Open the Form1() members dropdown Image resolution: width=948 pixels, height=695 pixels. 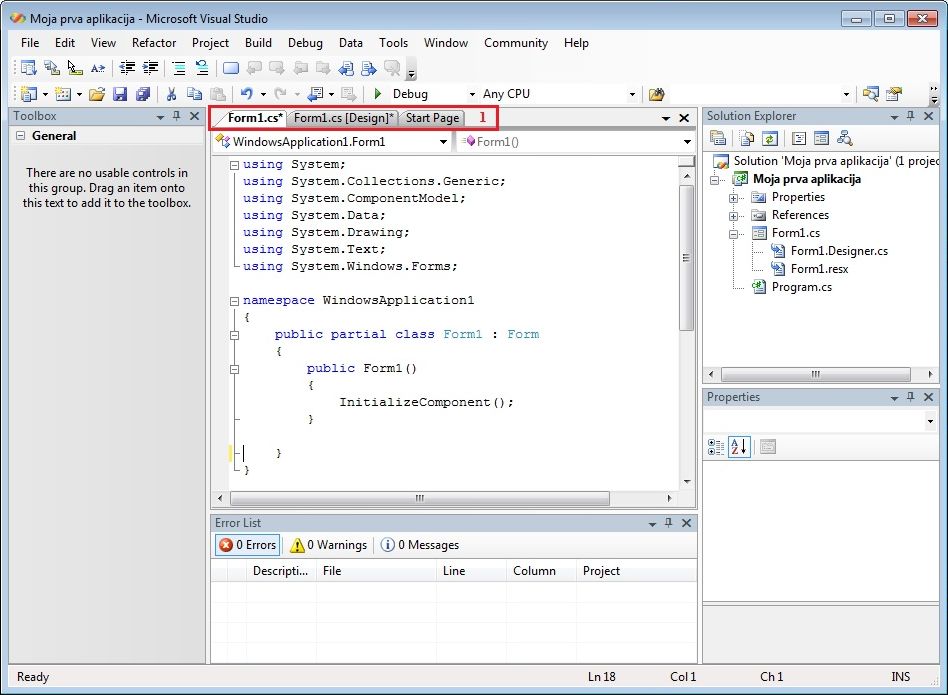point(687,141)
